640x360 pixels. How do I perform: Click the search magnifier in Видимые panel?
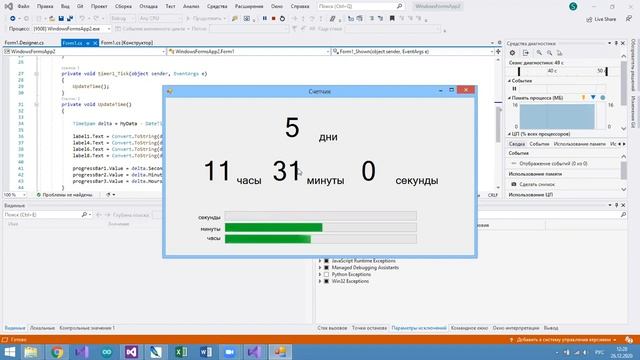84,215
